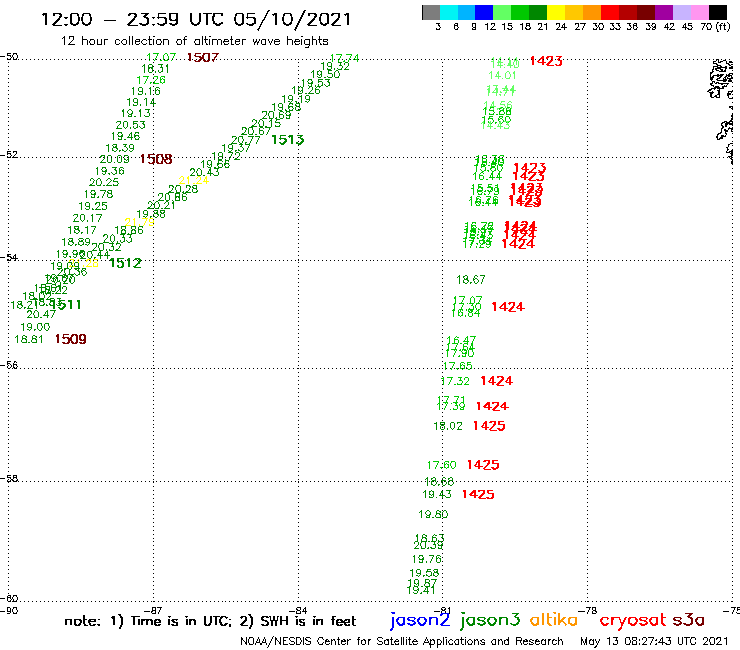
Task: Click the green time label 1512
Action: point(125,263)
